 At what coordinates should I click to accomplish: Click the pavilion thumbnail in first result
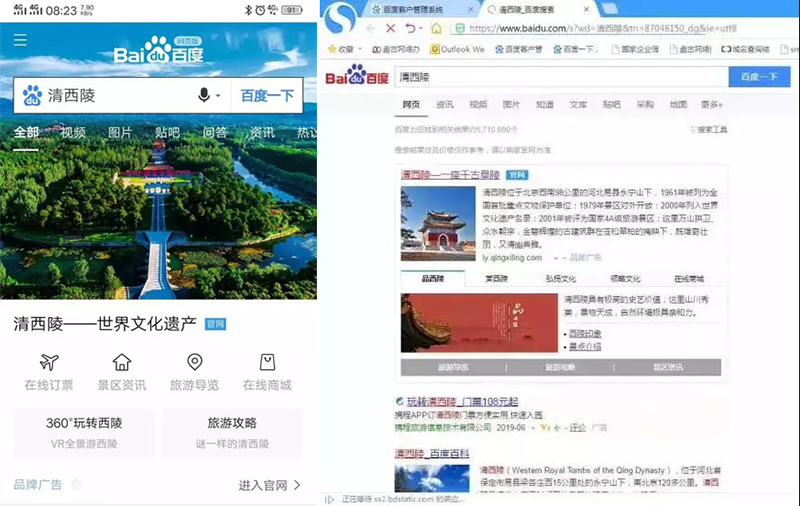438,224
